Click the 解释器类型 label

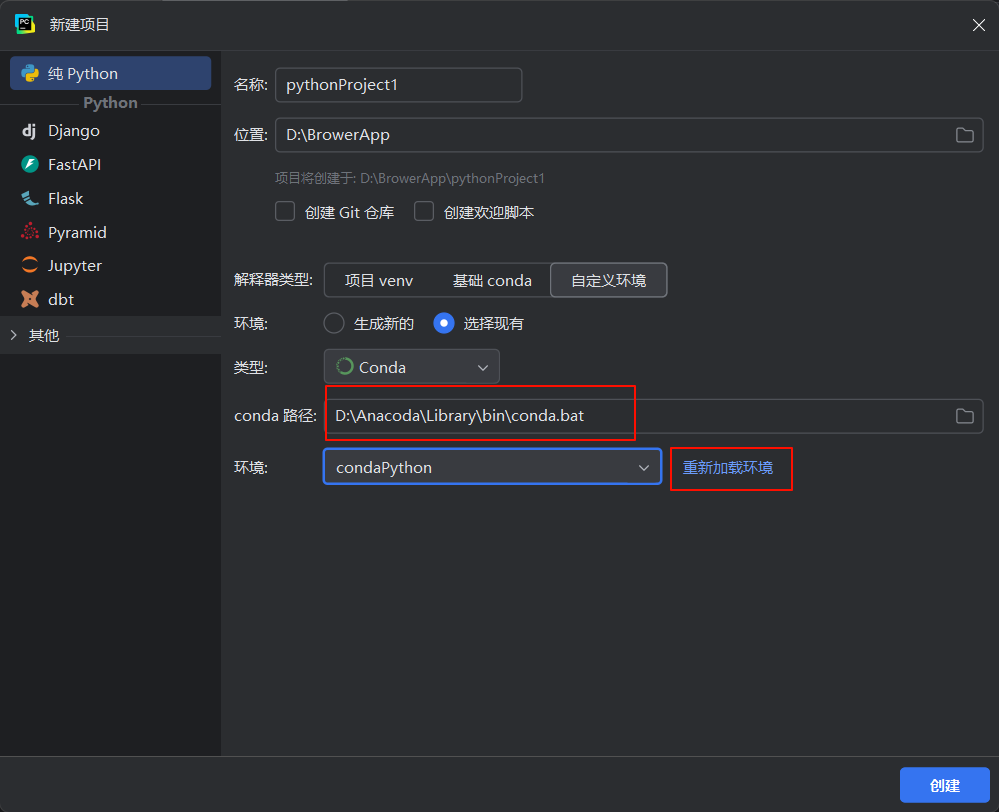[x=273, y=279]
